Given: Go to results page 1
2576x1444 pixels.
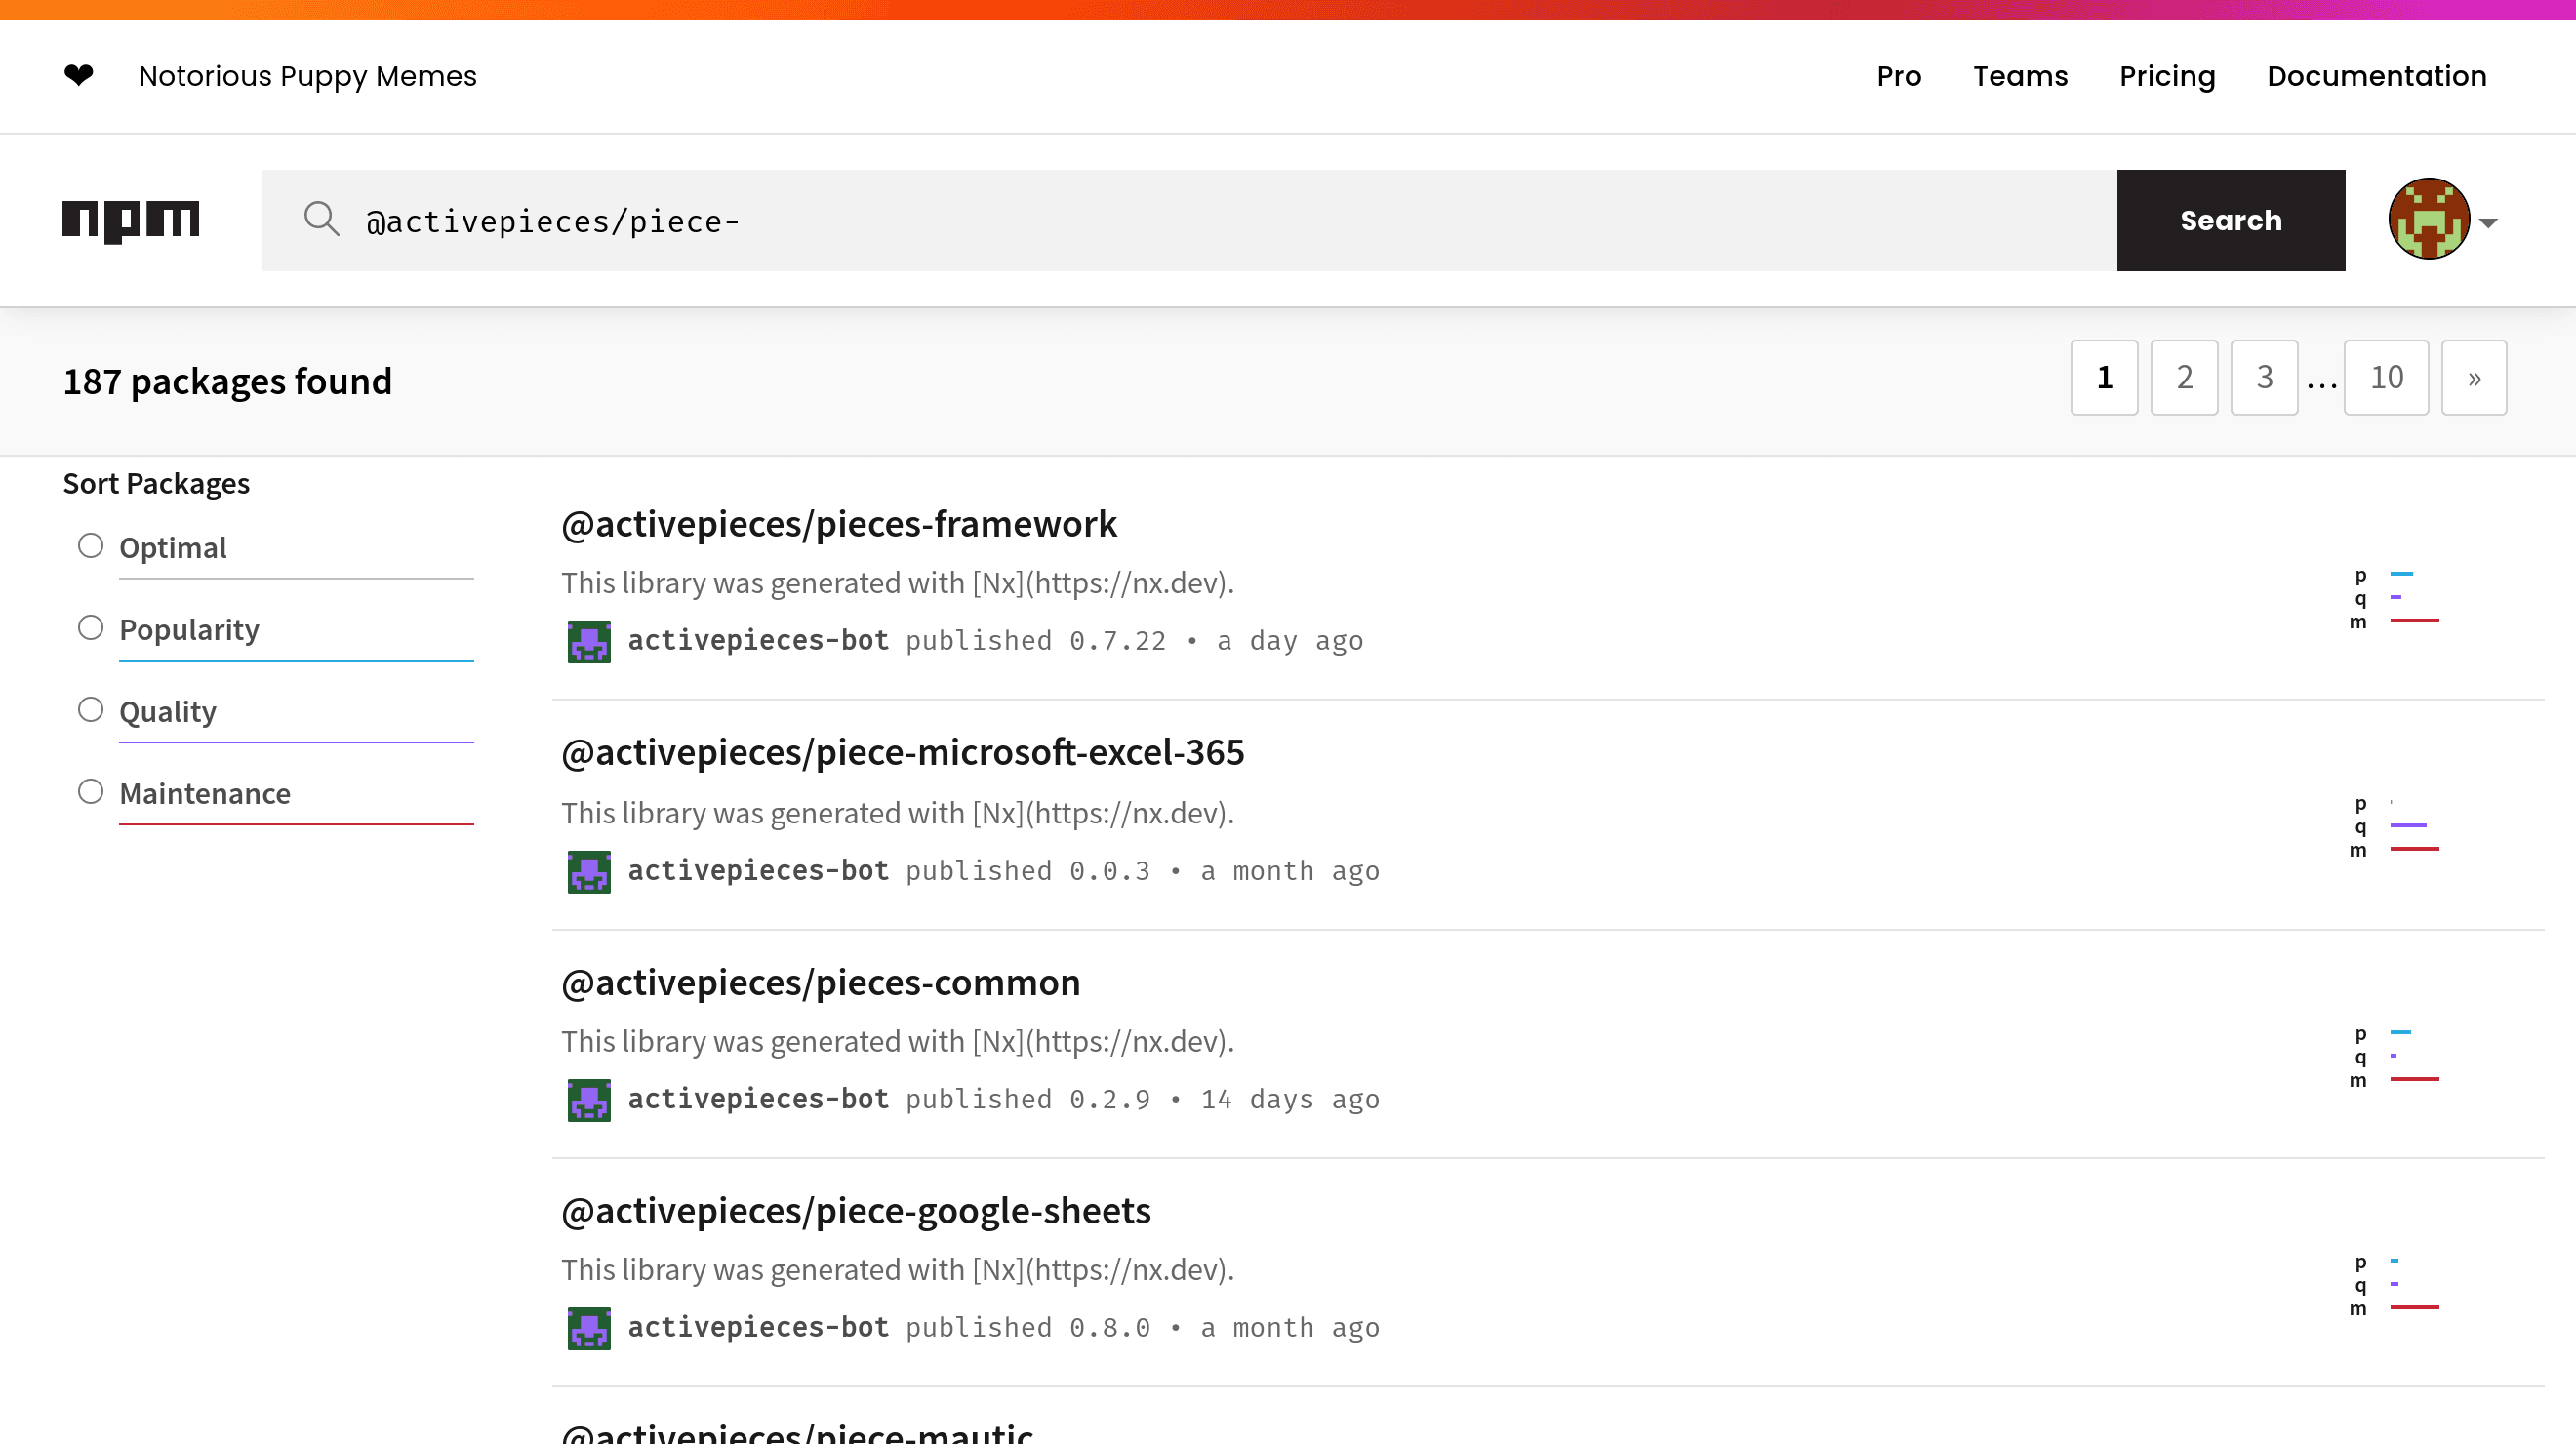Looking at the screenshot, I should pyautogui.click(x=2104, y=377).
